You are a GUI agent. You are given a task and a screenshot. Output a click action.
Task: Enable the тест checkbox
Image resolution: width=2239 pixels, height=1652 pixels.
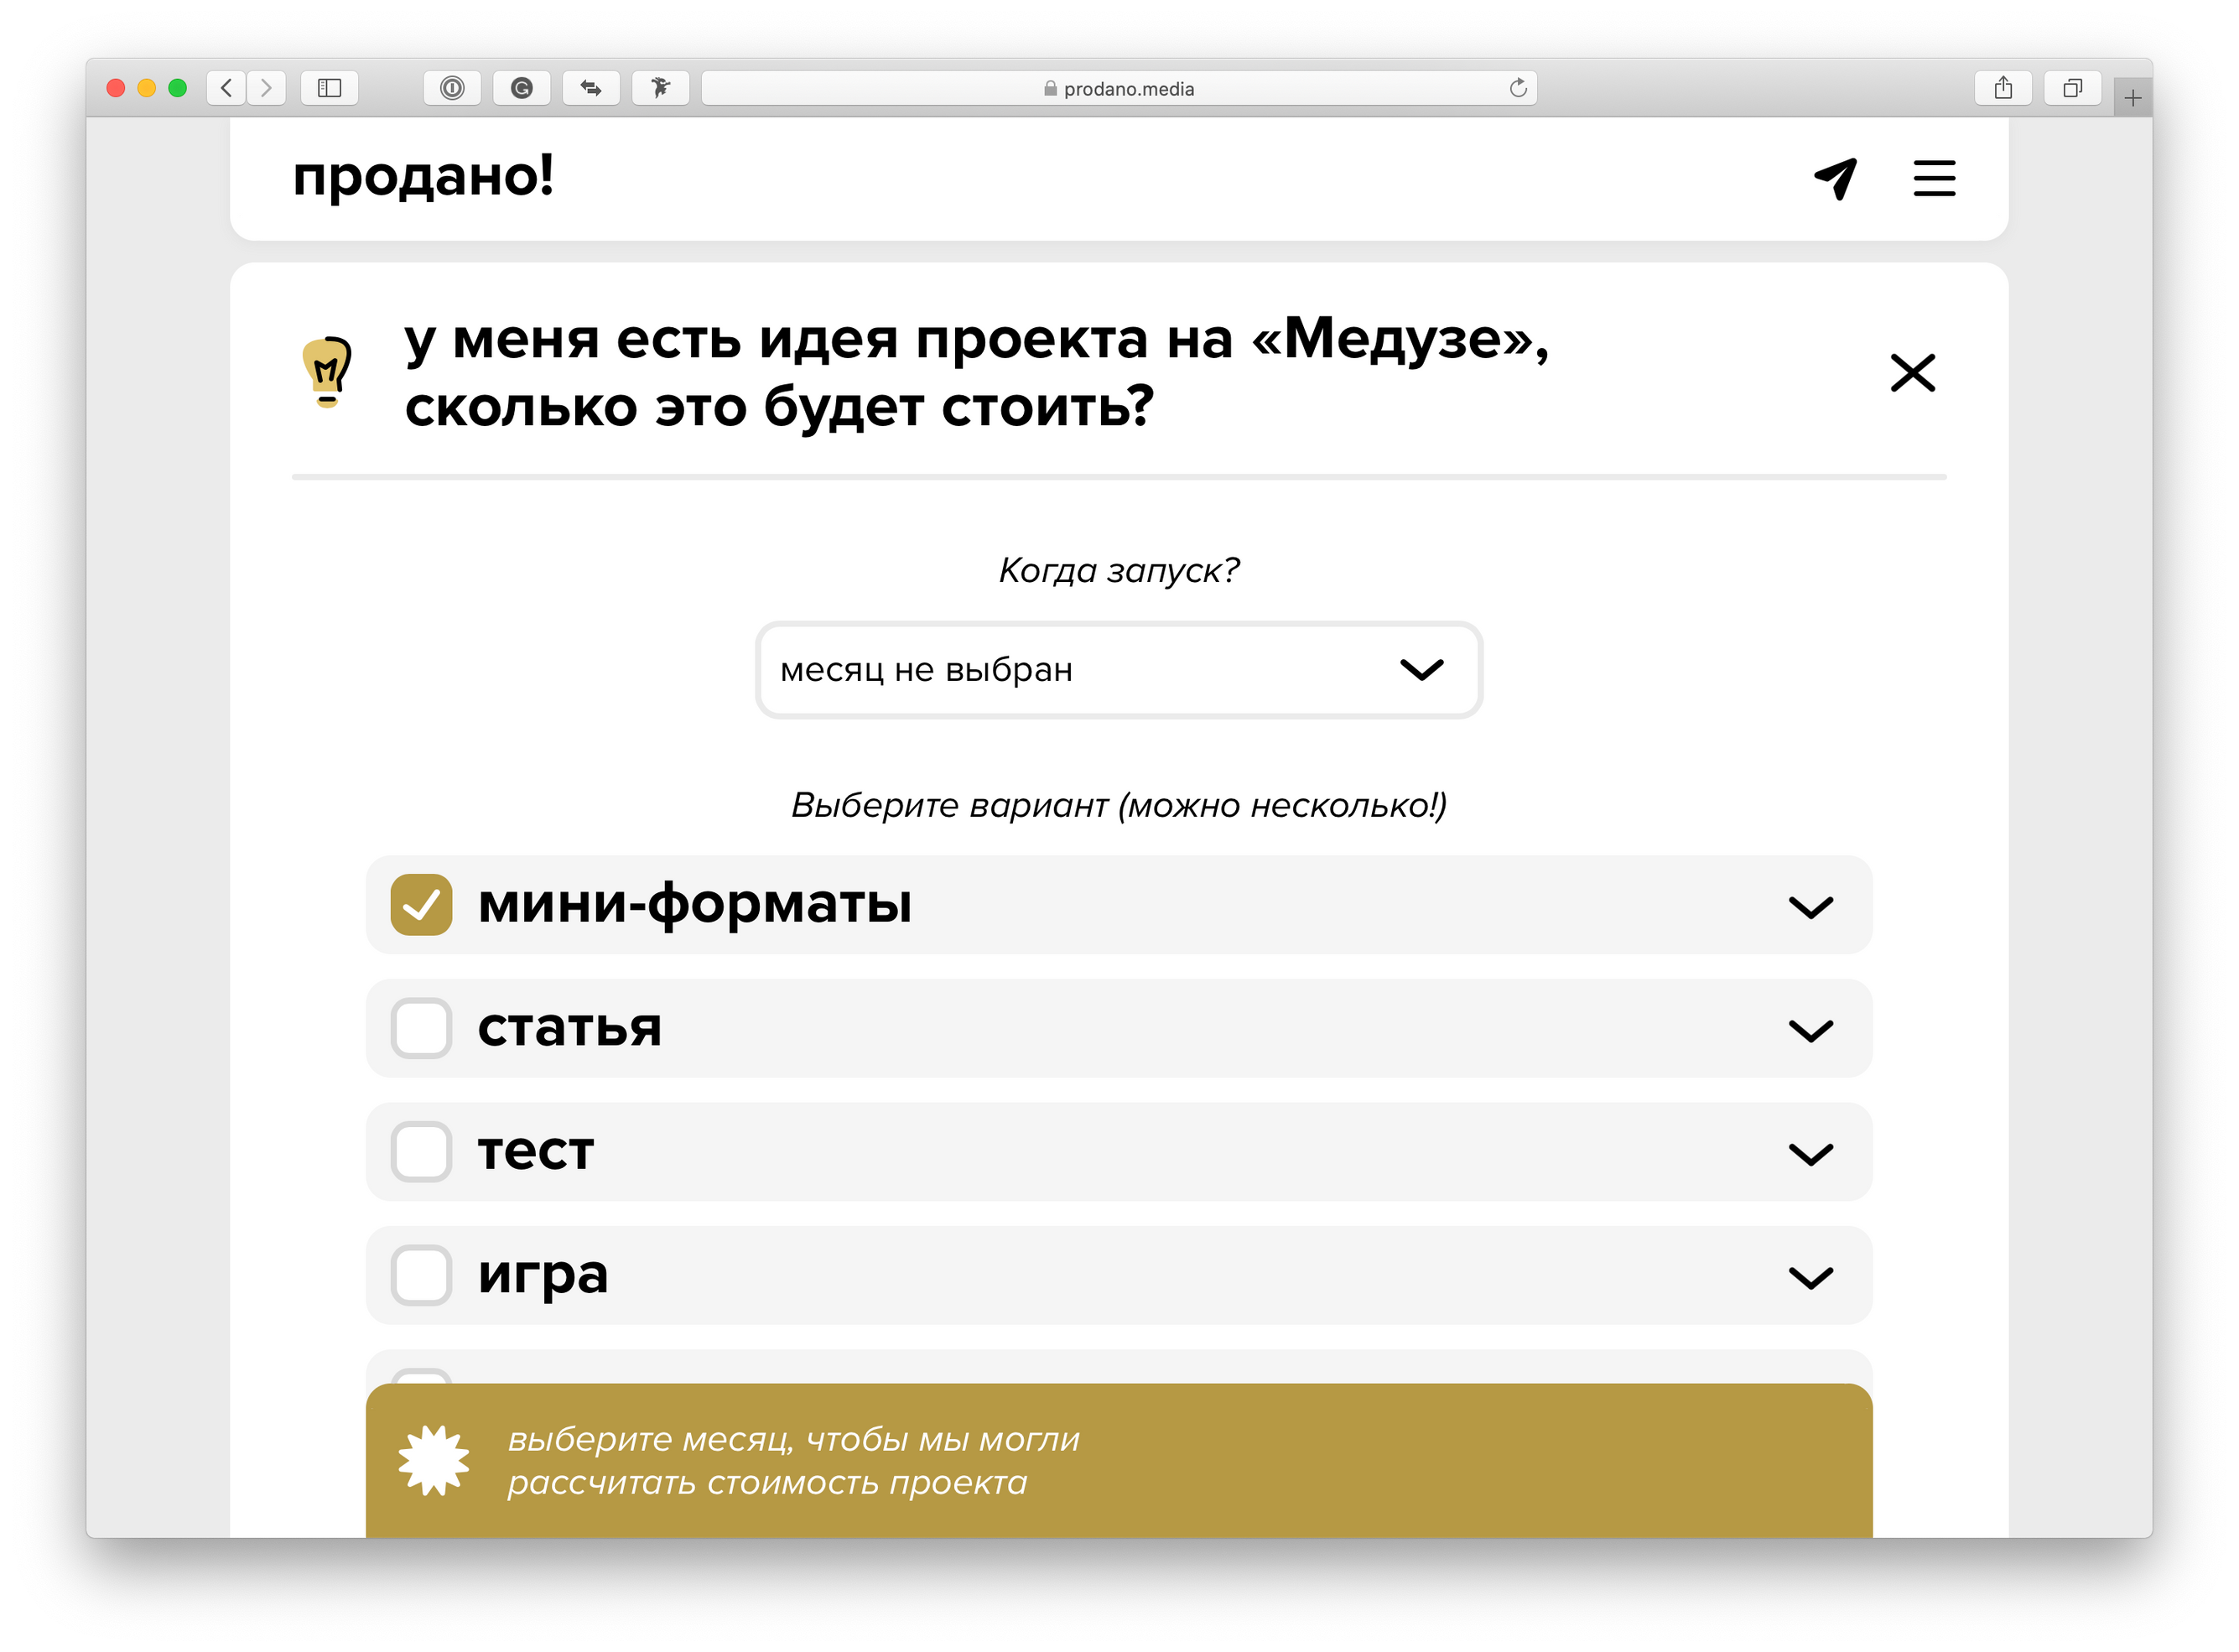(421, 1152)
